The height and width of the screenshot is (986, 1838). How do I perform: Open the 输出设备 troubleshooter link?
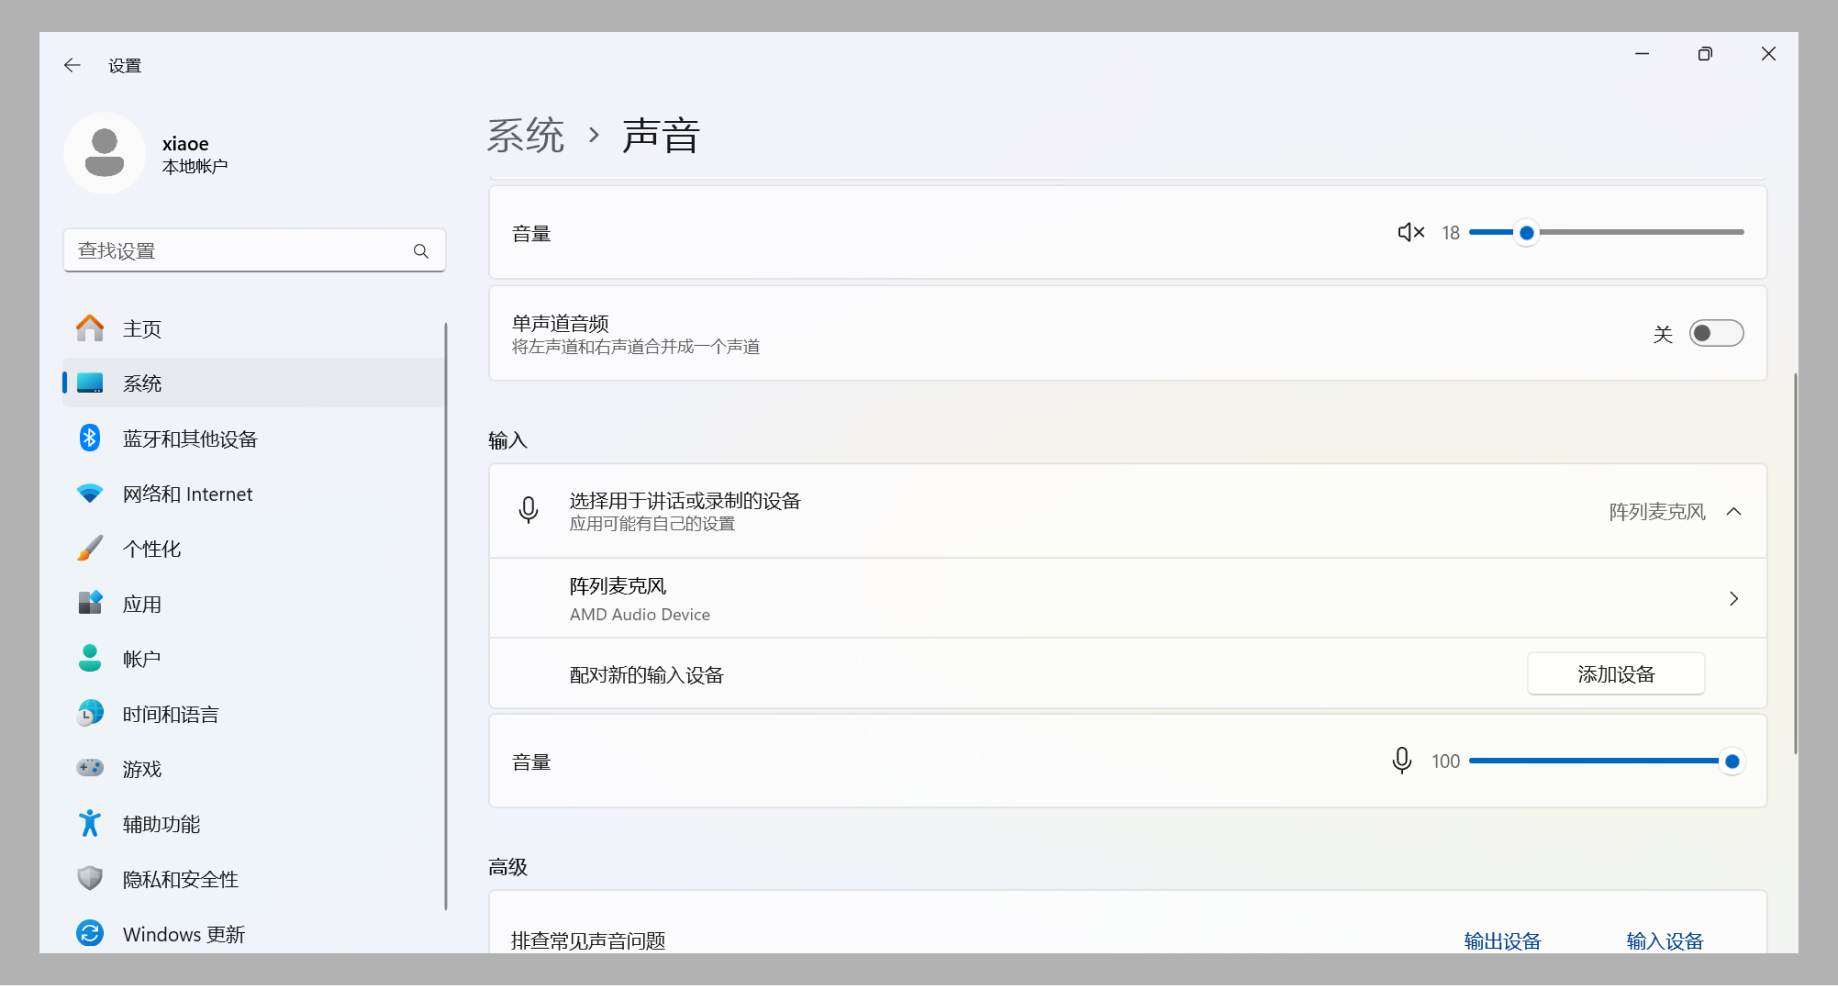1502,941
